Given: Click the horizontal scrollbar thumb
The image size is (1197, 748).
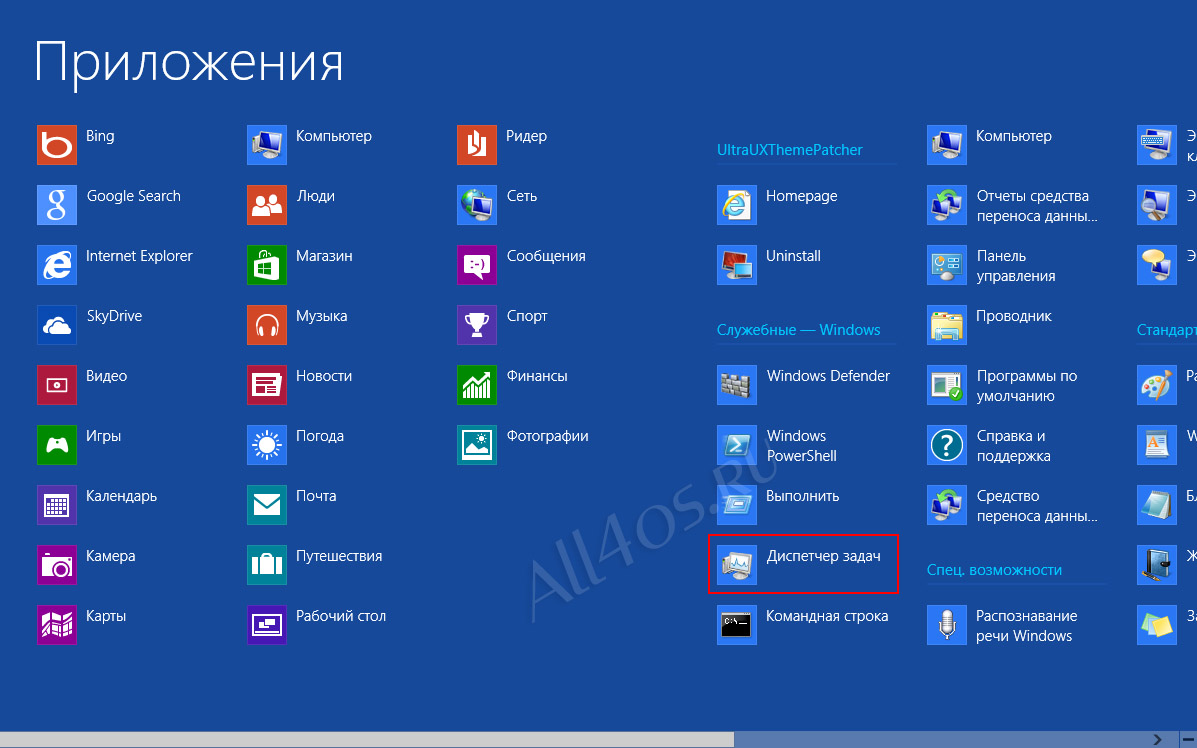Looking at the screenshot, I should click(x=366, y=740).
